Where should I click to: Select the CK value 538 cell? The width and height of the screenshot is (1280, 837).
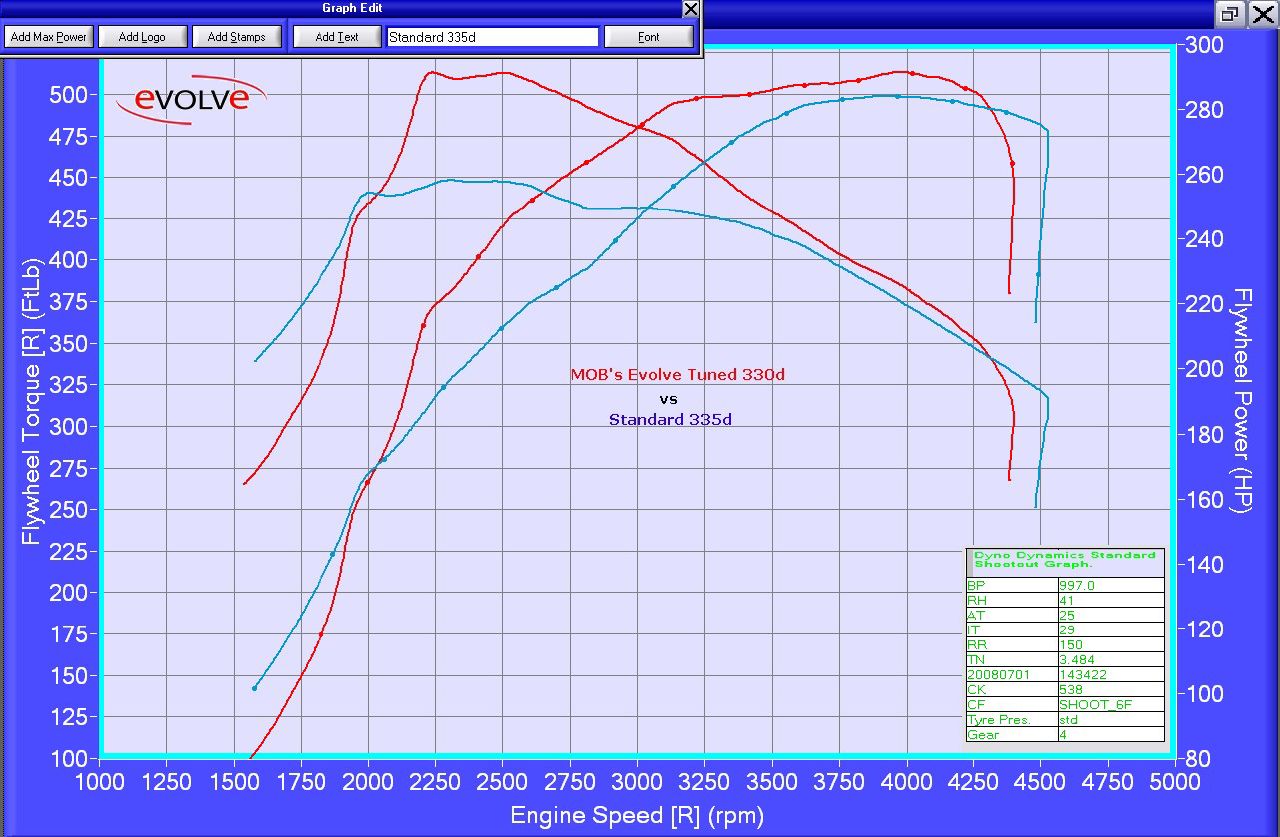tap(1110, 690)
